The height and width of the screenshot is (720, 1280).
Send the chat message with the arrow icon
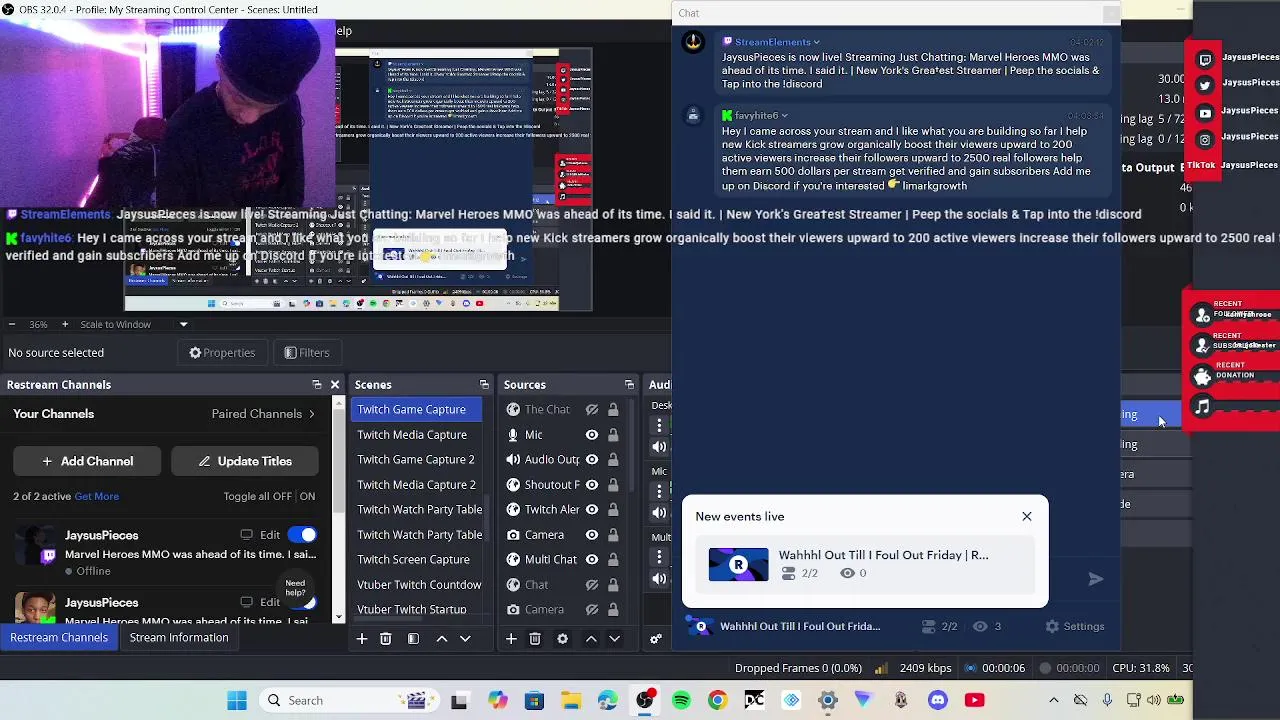pyautogui.click(x=1096, y=579)
